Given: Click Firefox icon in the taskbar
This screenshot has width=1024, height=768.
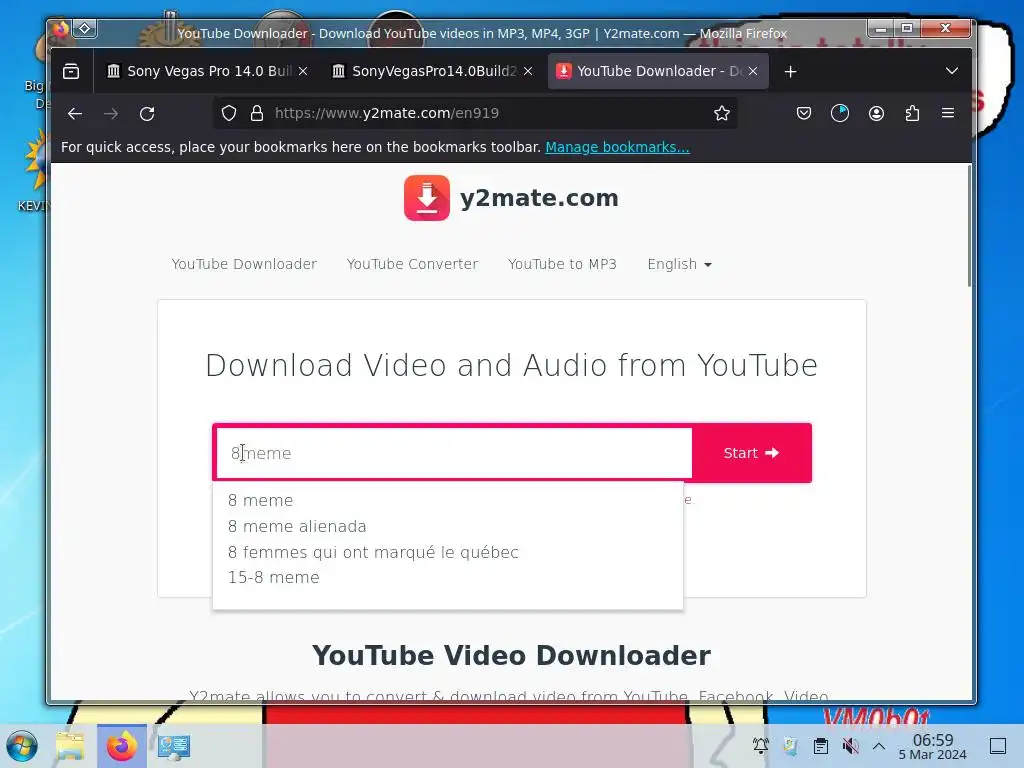Looking at the screenshot, I should point(121,746).
